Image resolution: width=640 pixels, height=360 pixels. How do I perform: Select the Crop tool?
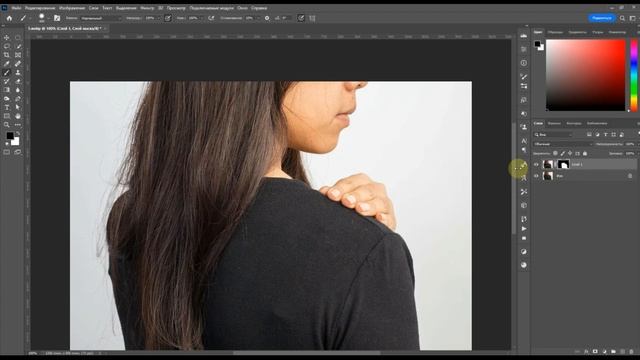(7, 55)
